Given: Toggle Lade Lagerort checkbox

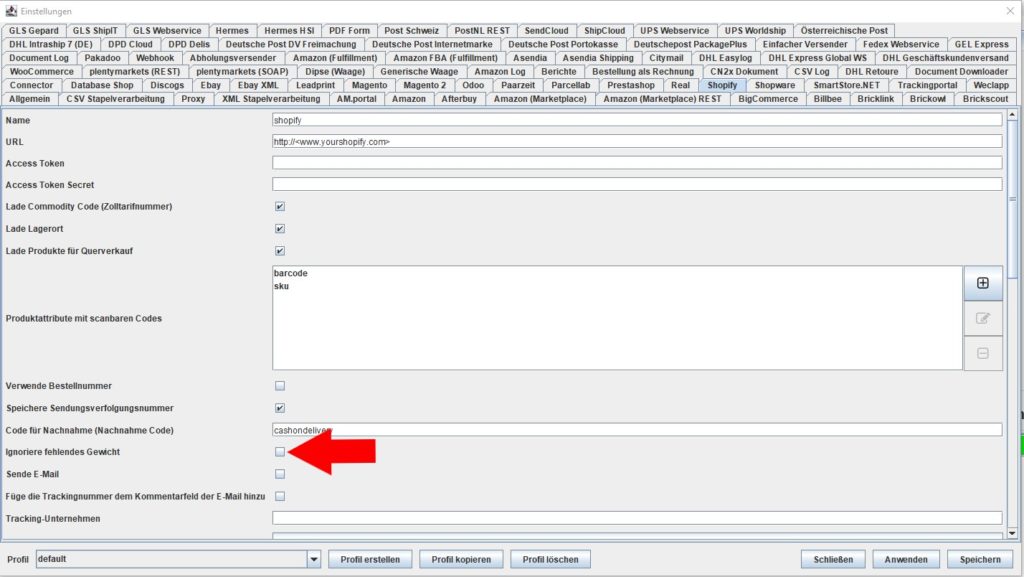Looking at the screenshot, I should 280,228.
